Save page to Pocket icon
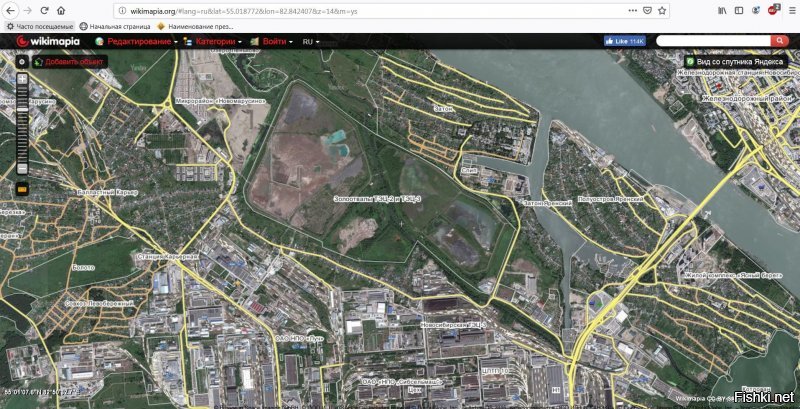 click(x=647, y=10)
